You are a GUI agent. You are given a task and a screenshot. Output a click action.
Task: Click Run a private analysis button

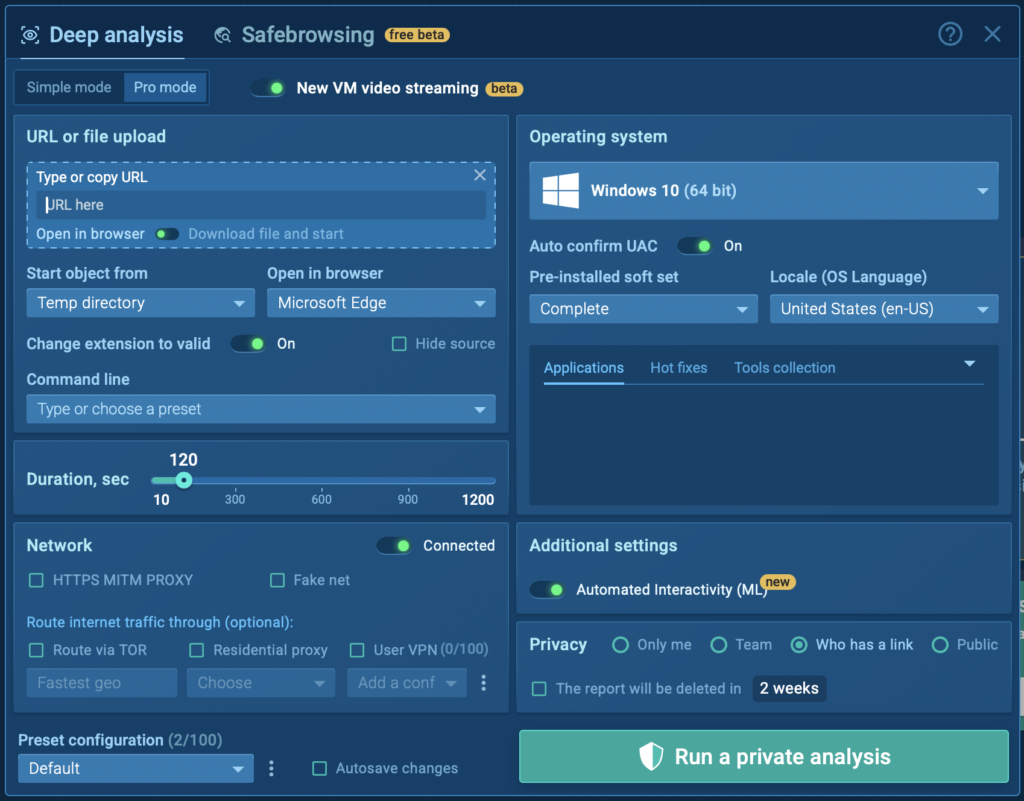(x=763, y=756)
